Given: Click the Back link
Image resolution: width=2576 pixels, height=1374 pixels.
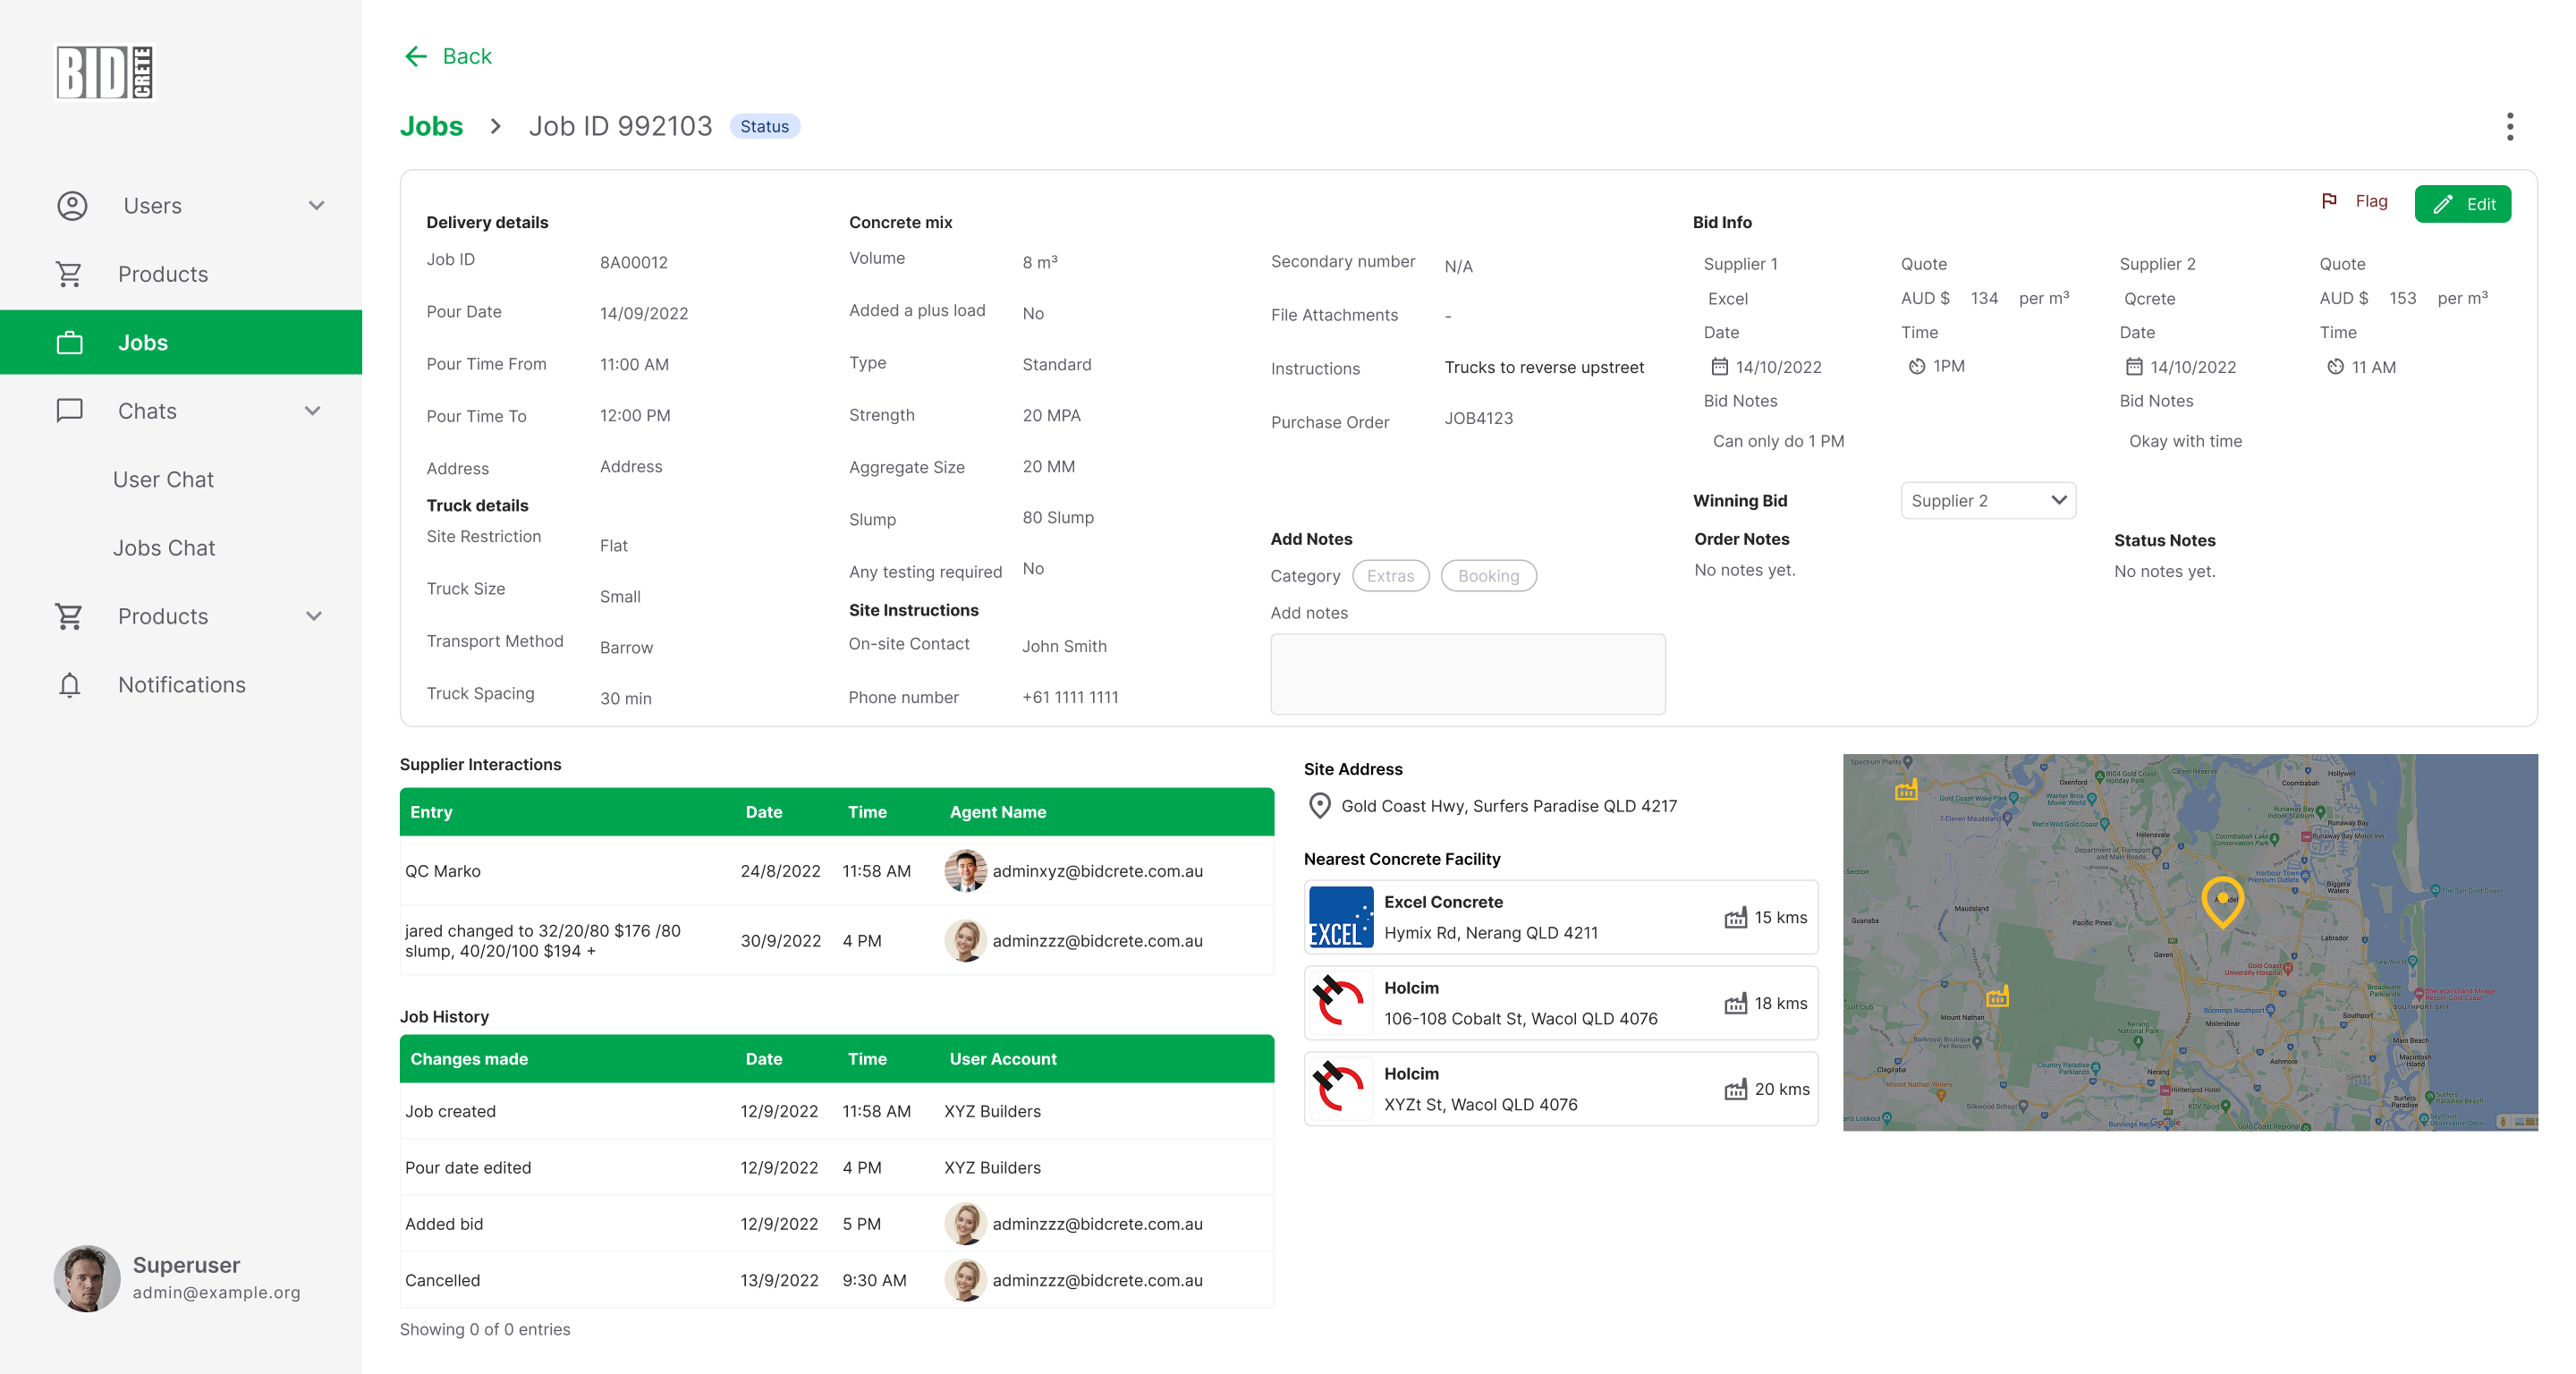Looking at the screenshot, I should [467, 56].
